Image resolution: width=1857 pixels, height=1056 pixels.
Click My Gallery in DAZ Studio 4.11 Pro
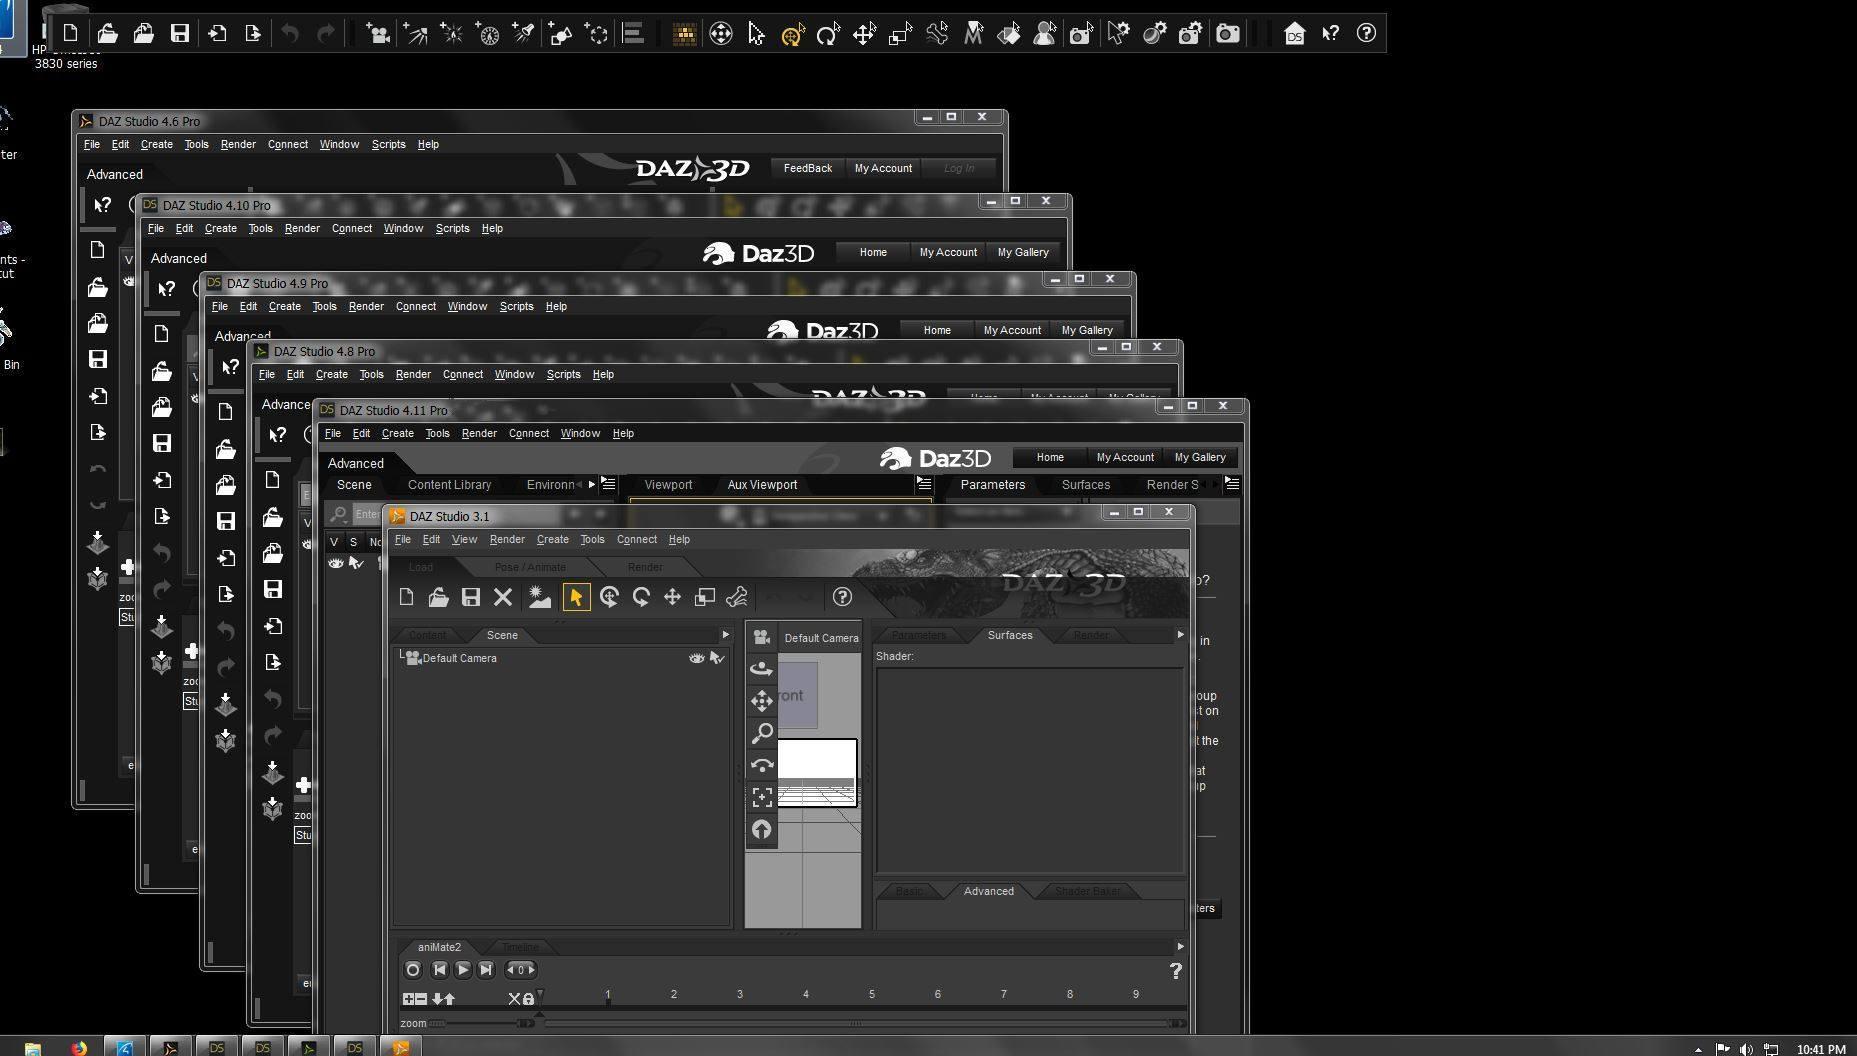coord(1200,457)
